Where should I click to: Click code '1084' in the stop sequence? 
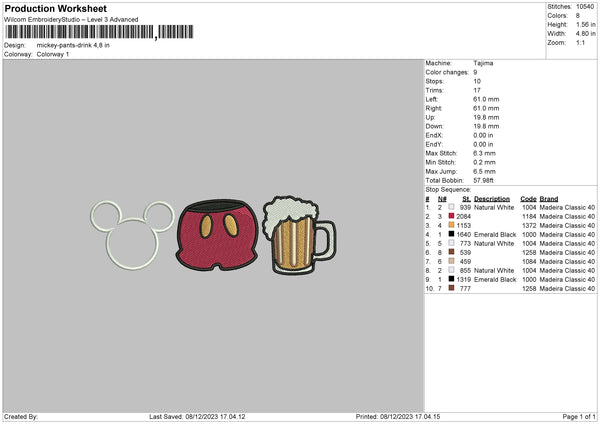(x=529, y=261)
